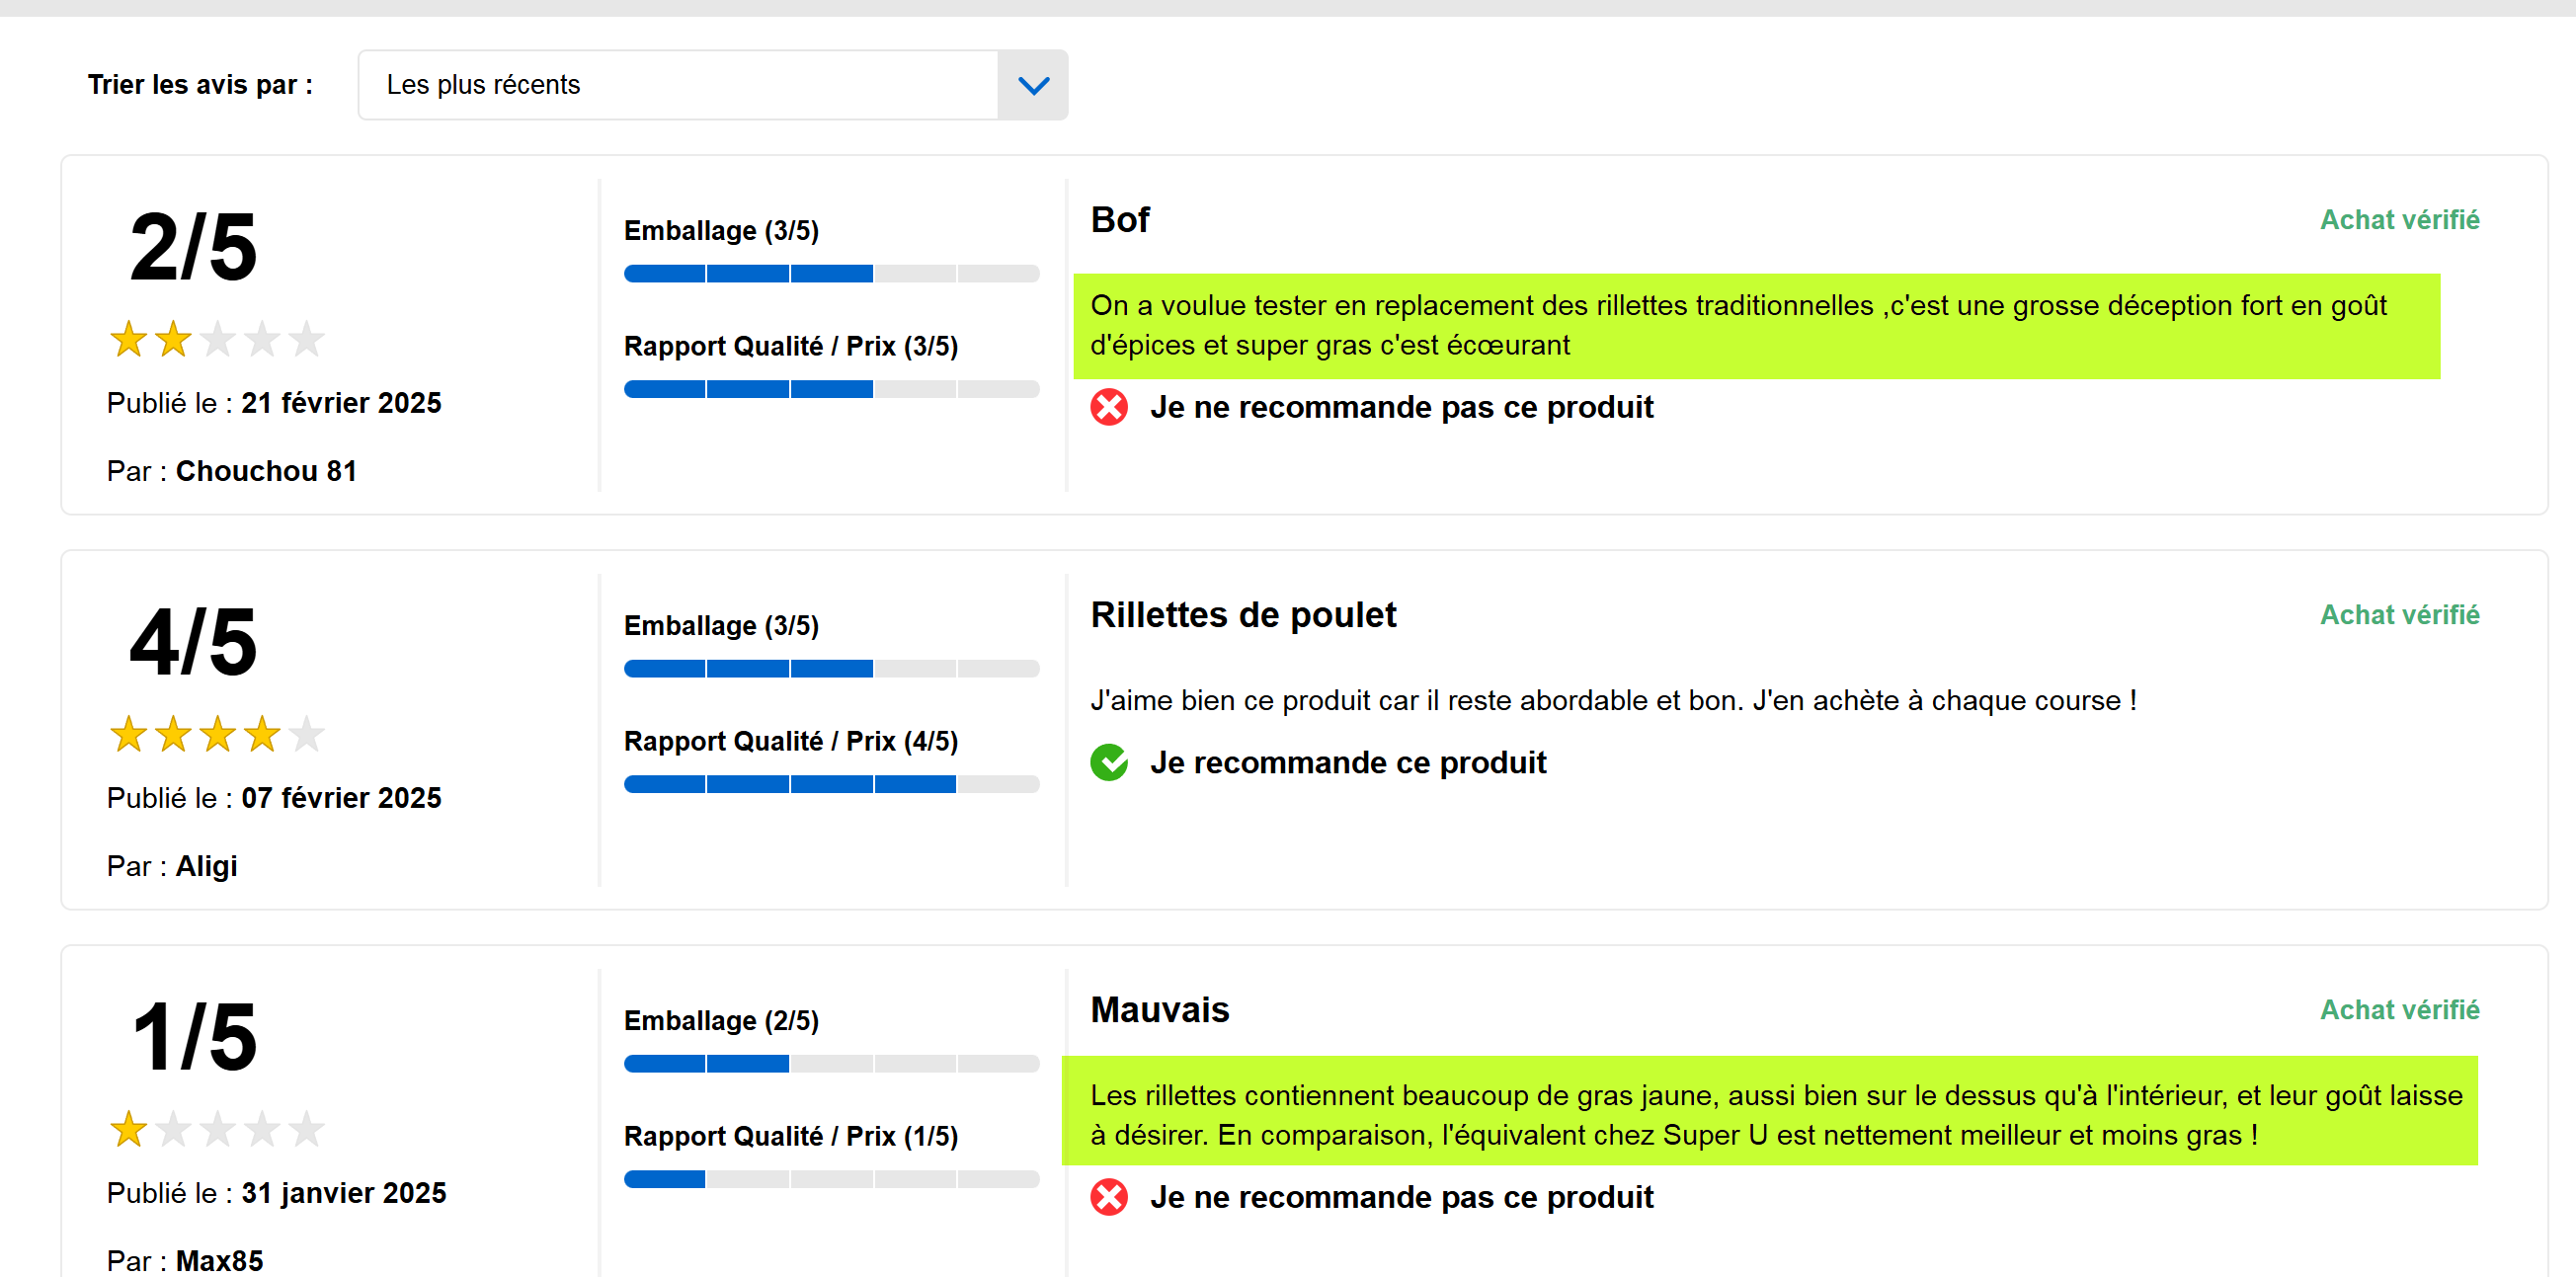Click the 'Trier les avis par' label
Image resolution: width=2576 pixels, height=1277 pixels.
click(x=200, y=85)
